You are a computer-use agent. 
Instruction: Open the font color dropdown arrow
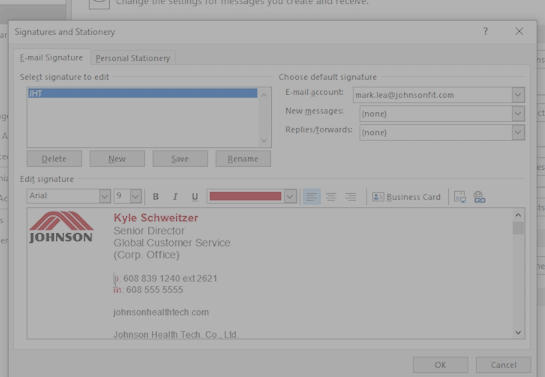point(290,196)
